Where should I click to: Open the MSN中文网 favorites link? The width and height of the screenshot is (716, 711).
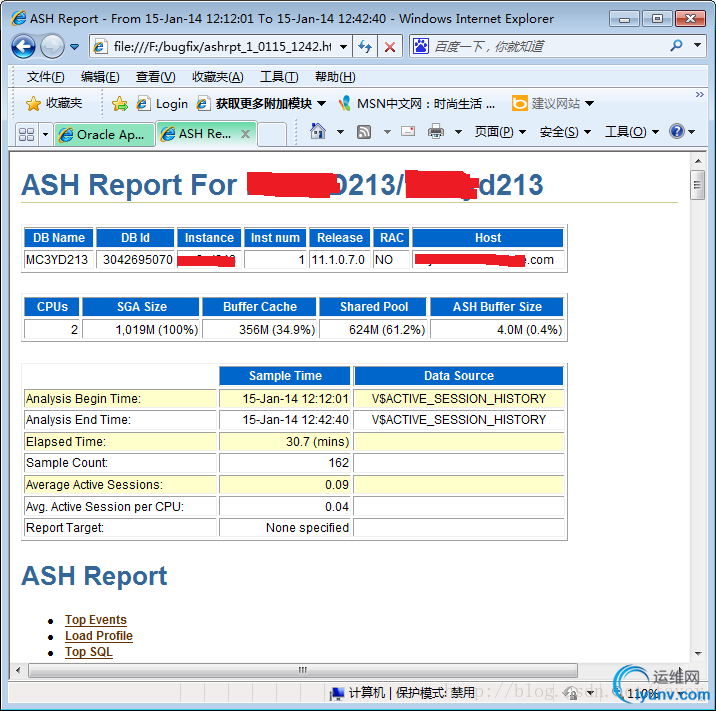pos(416,104)
